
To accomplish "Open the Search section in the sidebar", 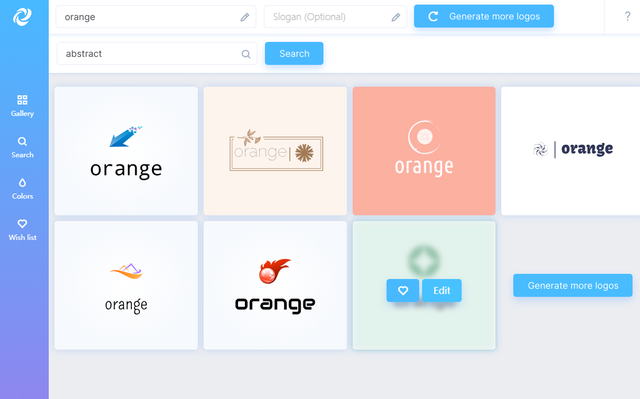I will (x=22, y=147).
